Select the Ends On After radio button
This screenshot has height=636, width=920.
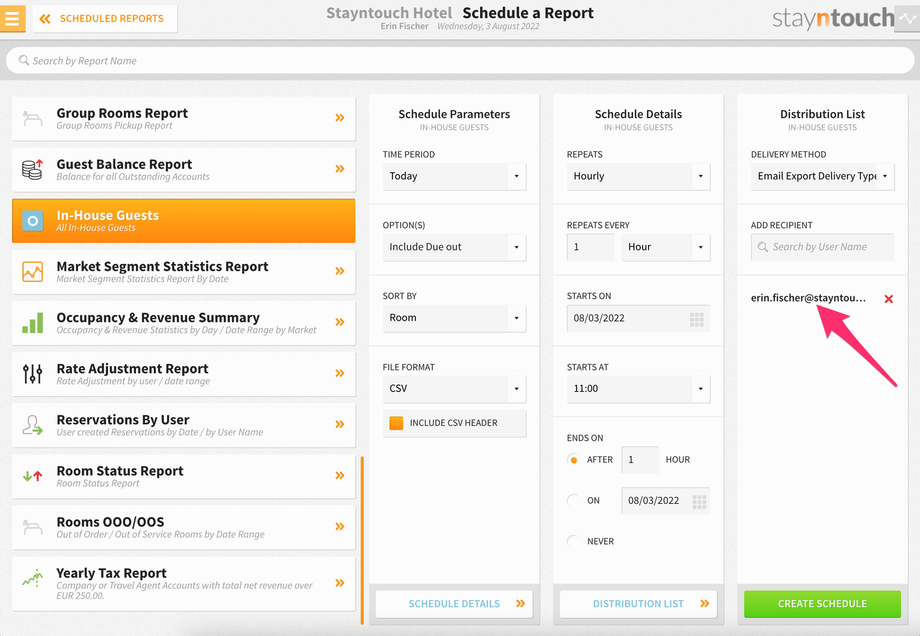point(573,460)
